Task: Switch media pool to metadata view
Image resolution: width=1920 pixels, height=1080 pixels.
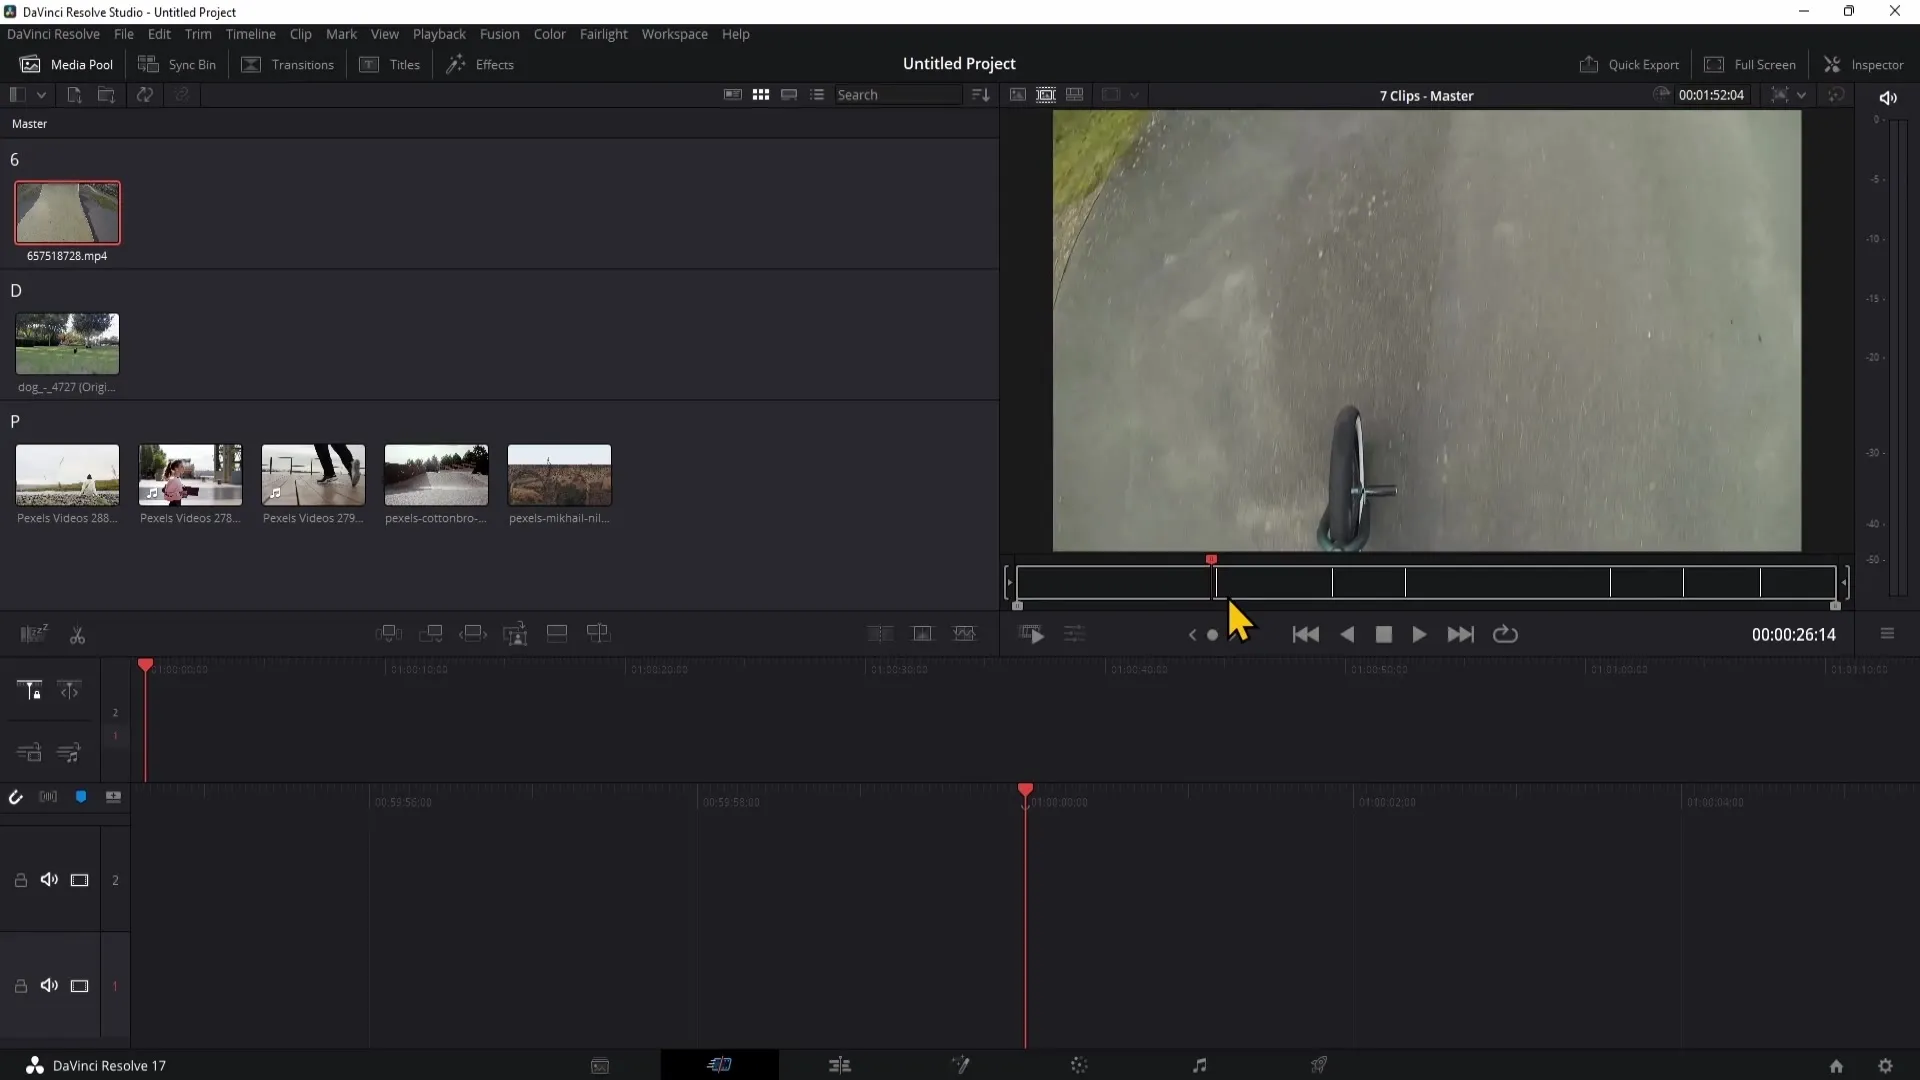Action: (x=733, y=95)
